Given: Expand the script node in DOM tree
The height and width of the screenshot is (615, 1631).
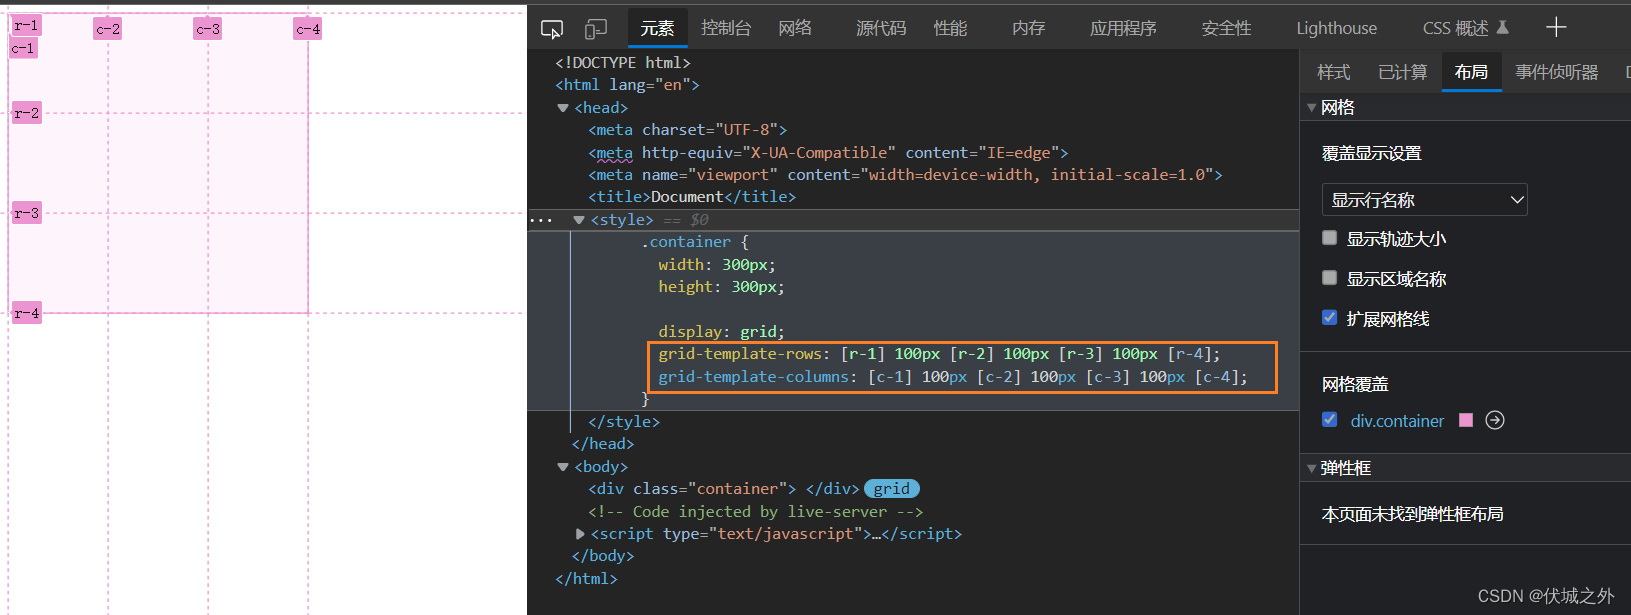Looking at the screenshot, I should coord(580,534).
